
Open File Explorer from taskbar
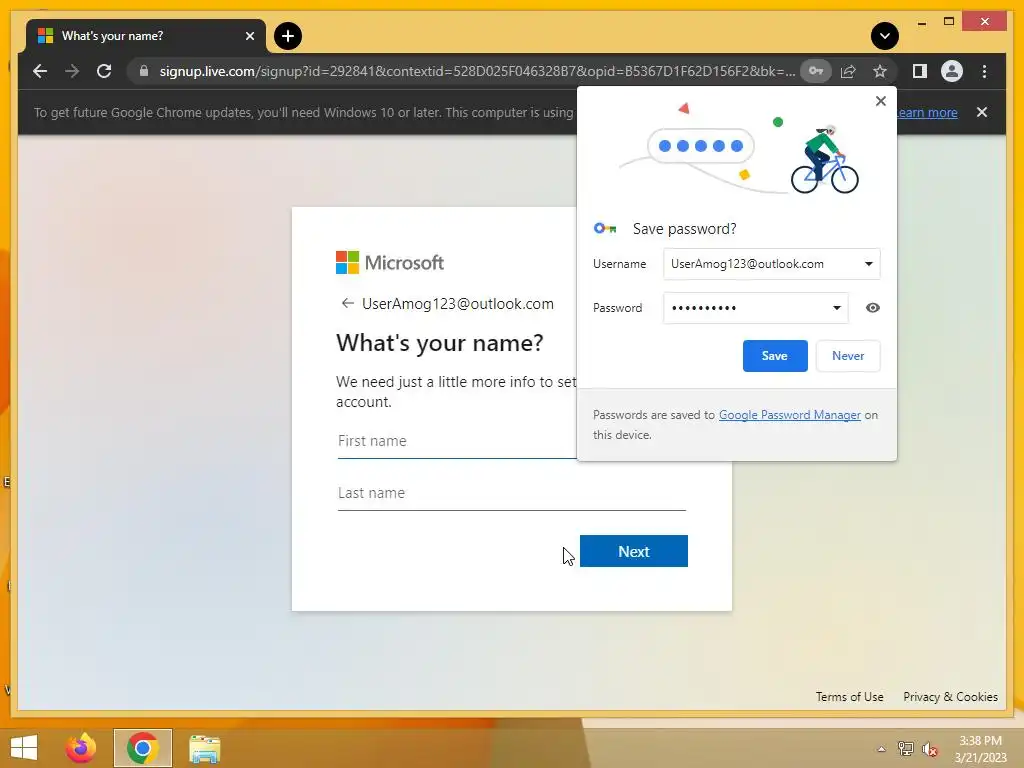click(x=204, y=748)
